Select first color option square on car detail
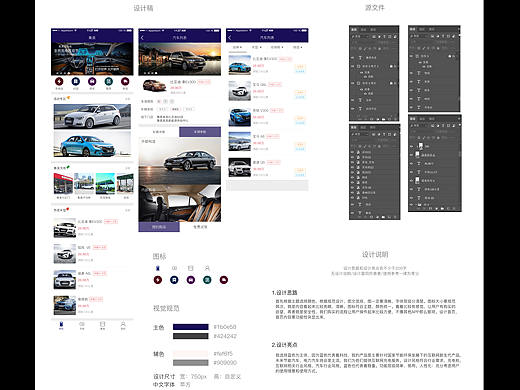The height and width of the screenshot is (390, 520). 159,101
